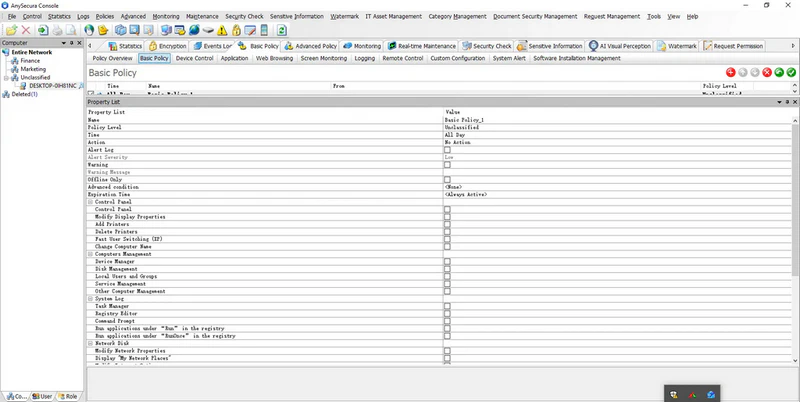The width and height of the screenshot is (800, 402).
Task: Click the leftmost tray icon at bottom right
Action: pyautogui.click(x=674, y=394)
